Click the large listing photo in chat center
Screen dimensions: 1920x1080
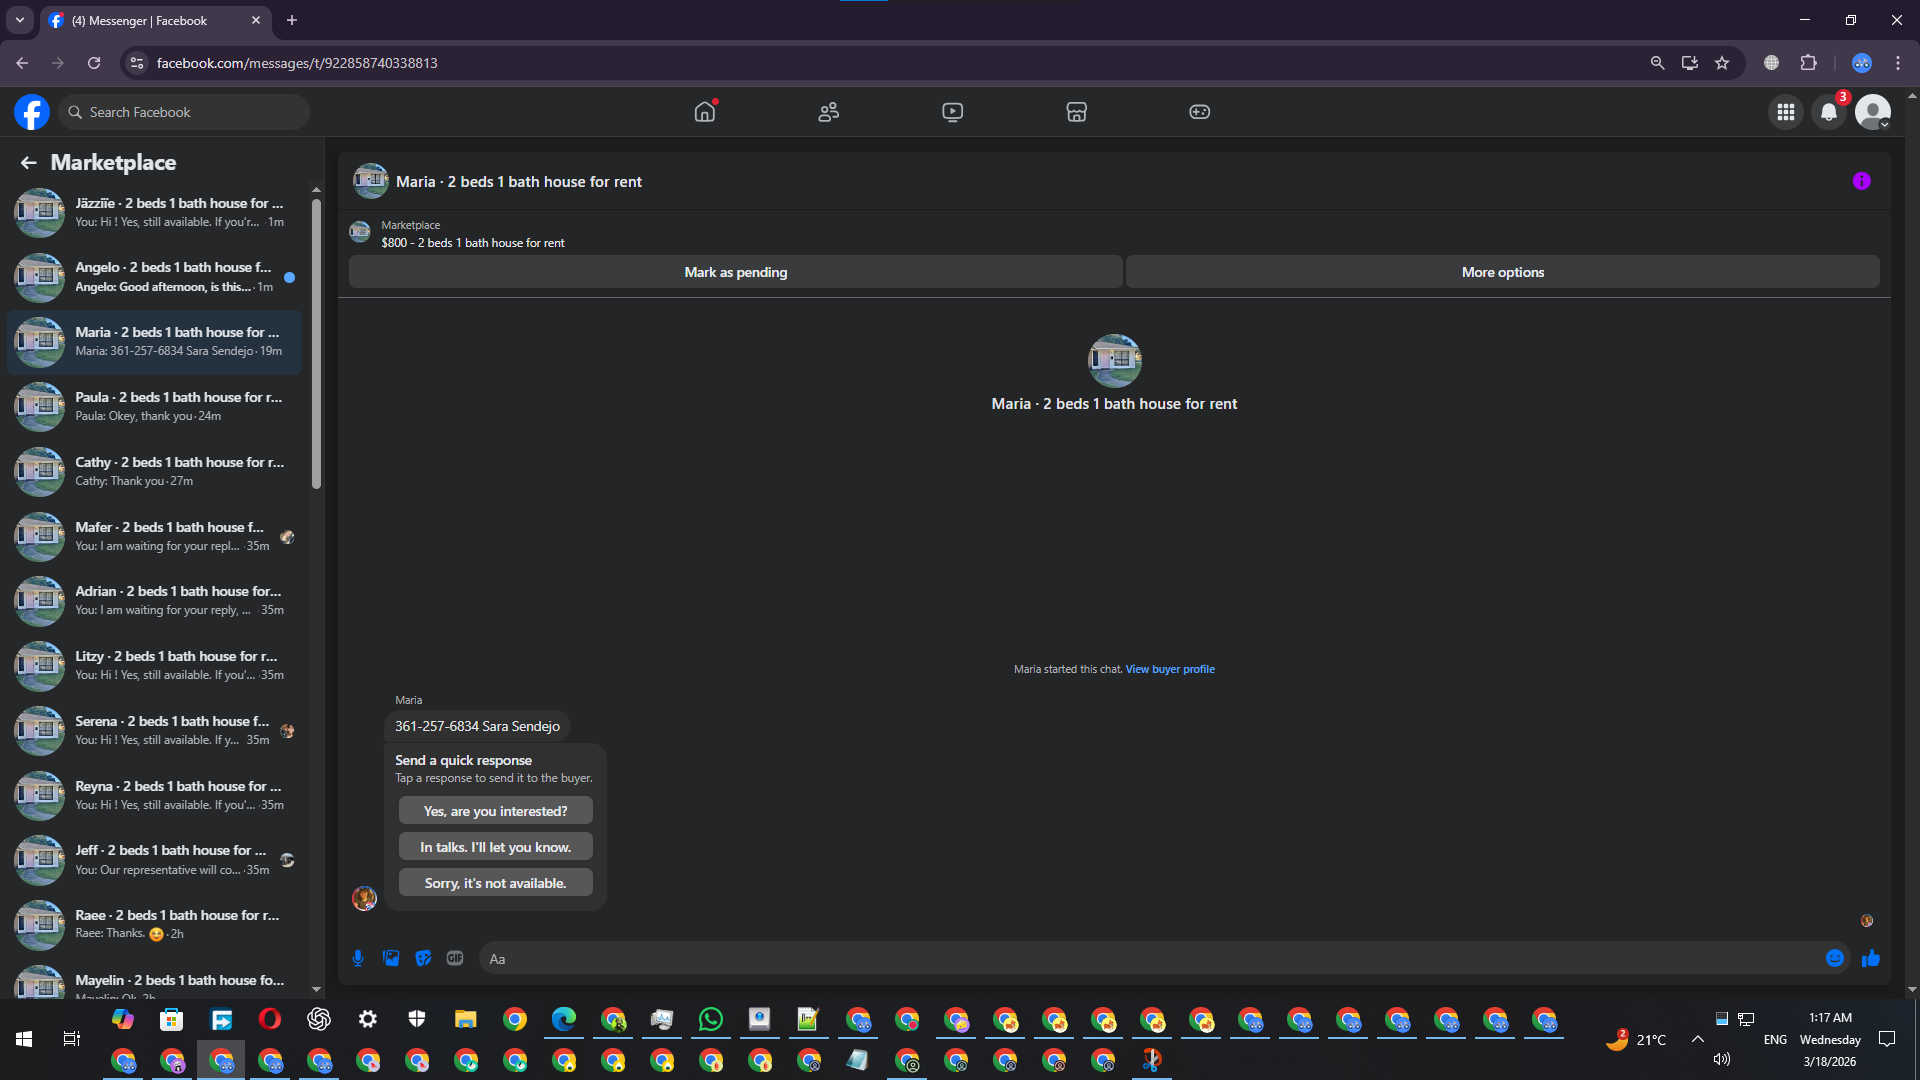pyautogui.click(x=1114, y=361)
